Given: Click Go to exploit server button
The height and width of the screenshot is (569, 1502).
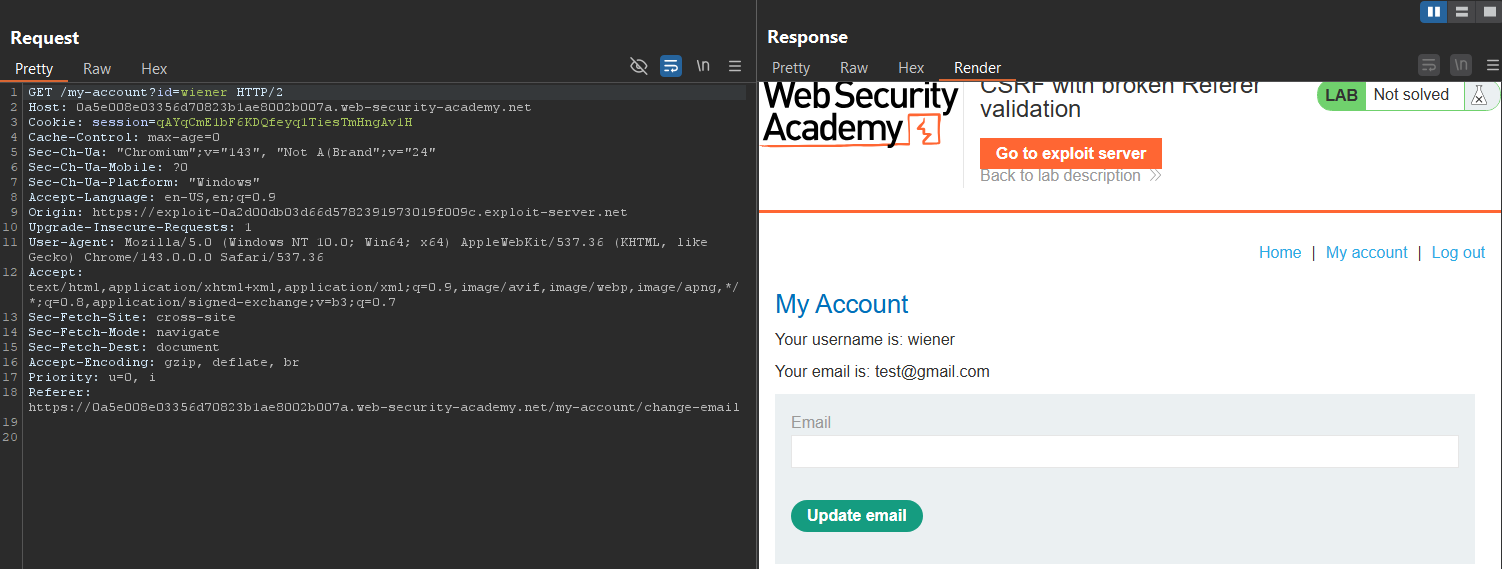Looking at the screenshot, I should [1071, 153].
